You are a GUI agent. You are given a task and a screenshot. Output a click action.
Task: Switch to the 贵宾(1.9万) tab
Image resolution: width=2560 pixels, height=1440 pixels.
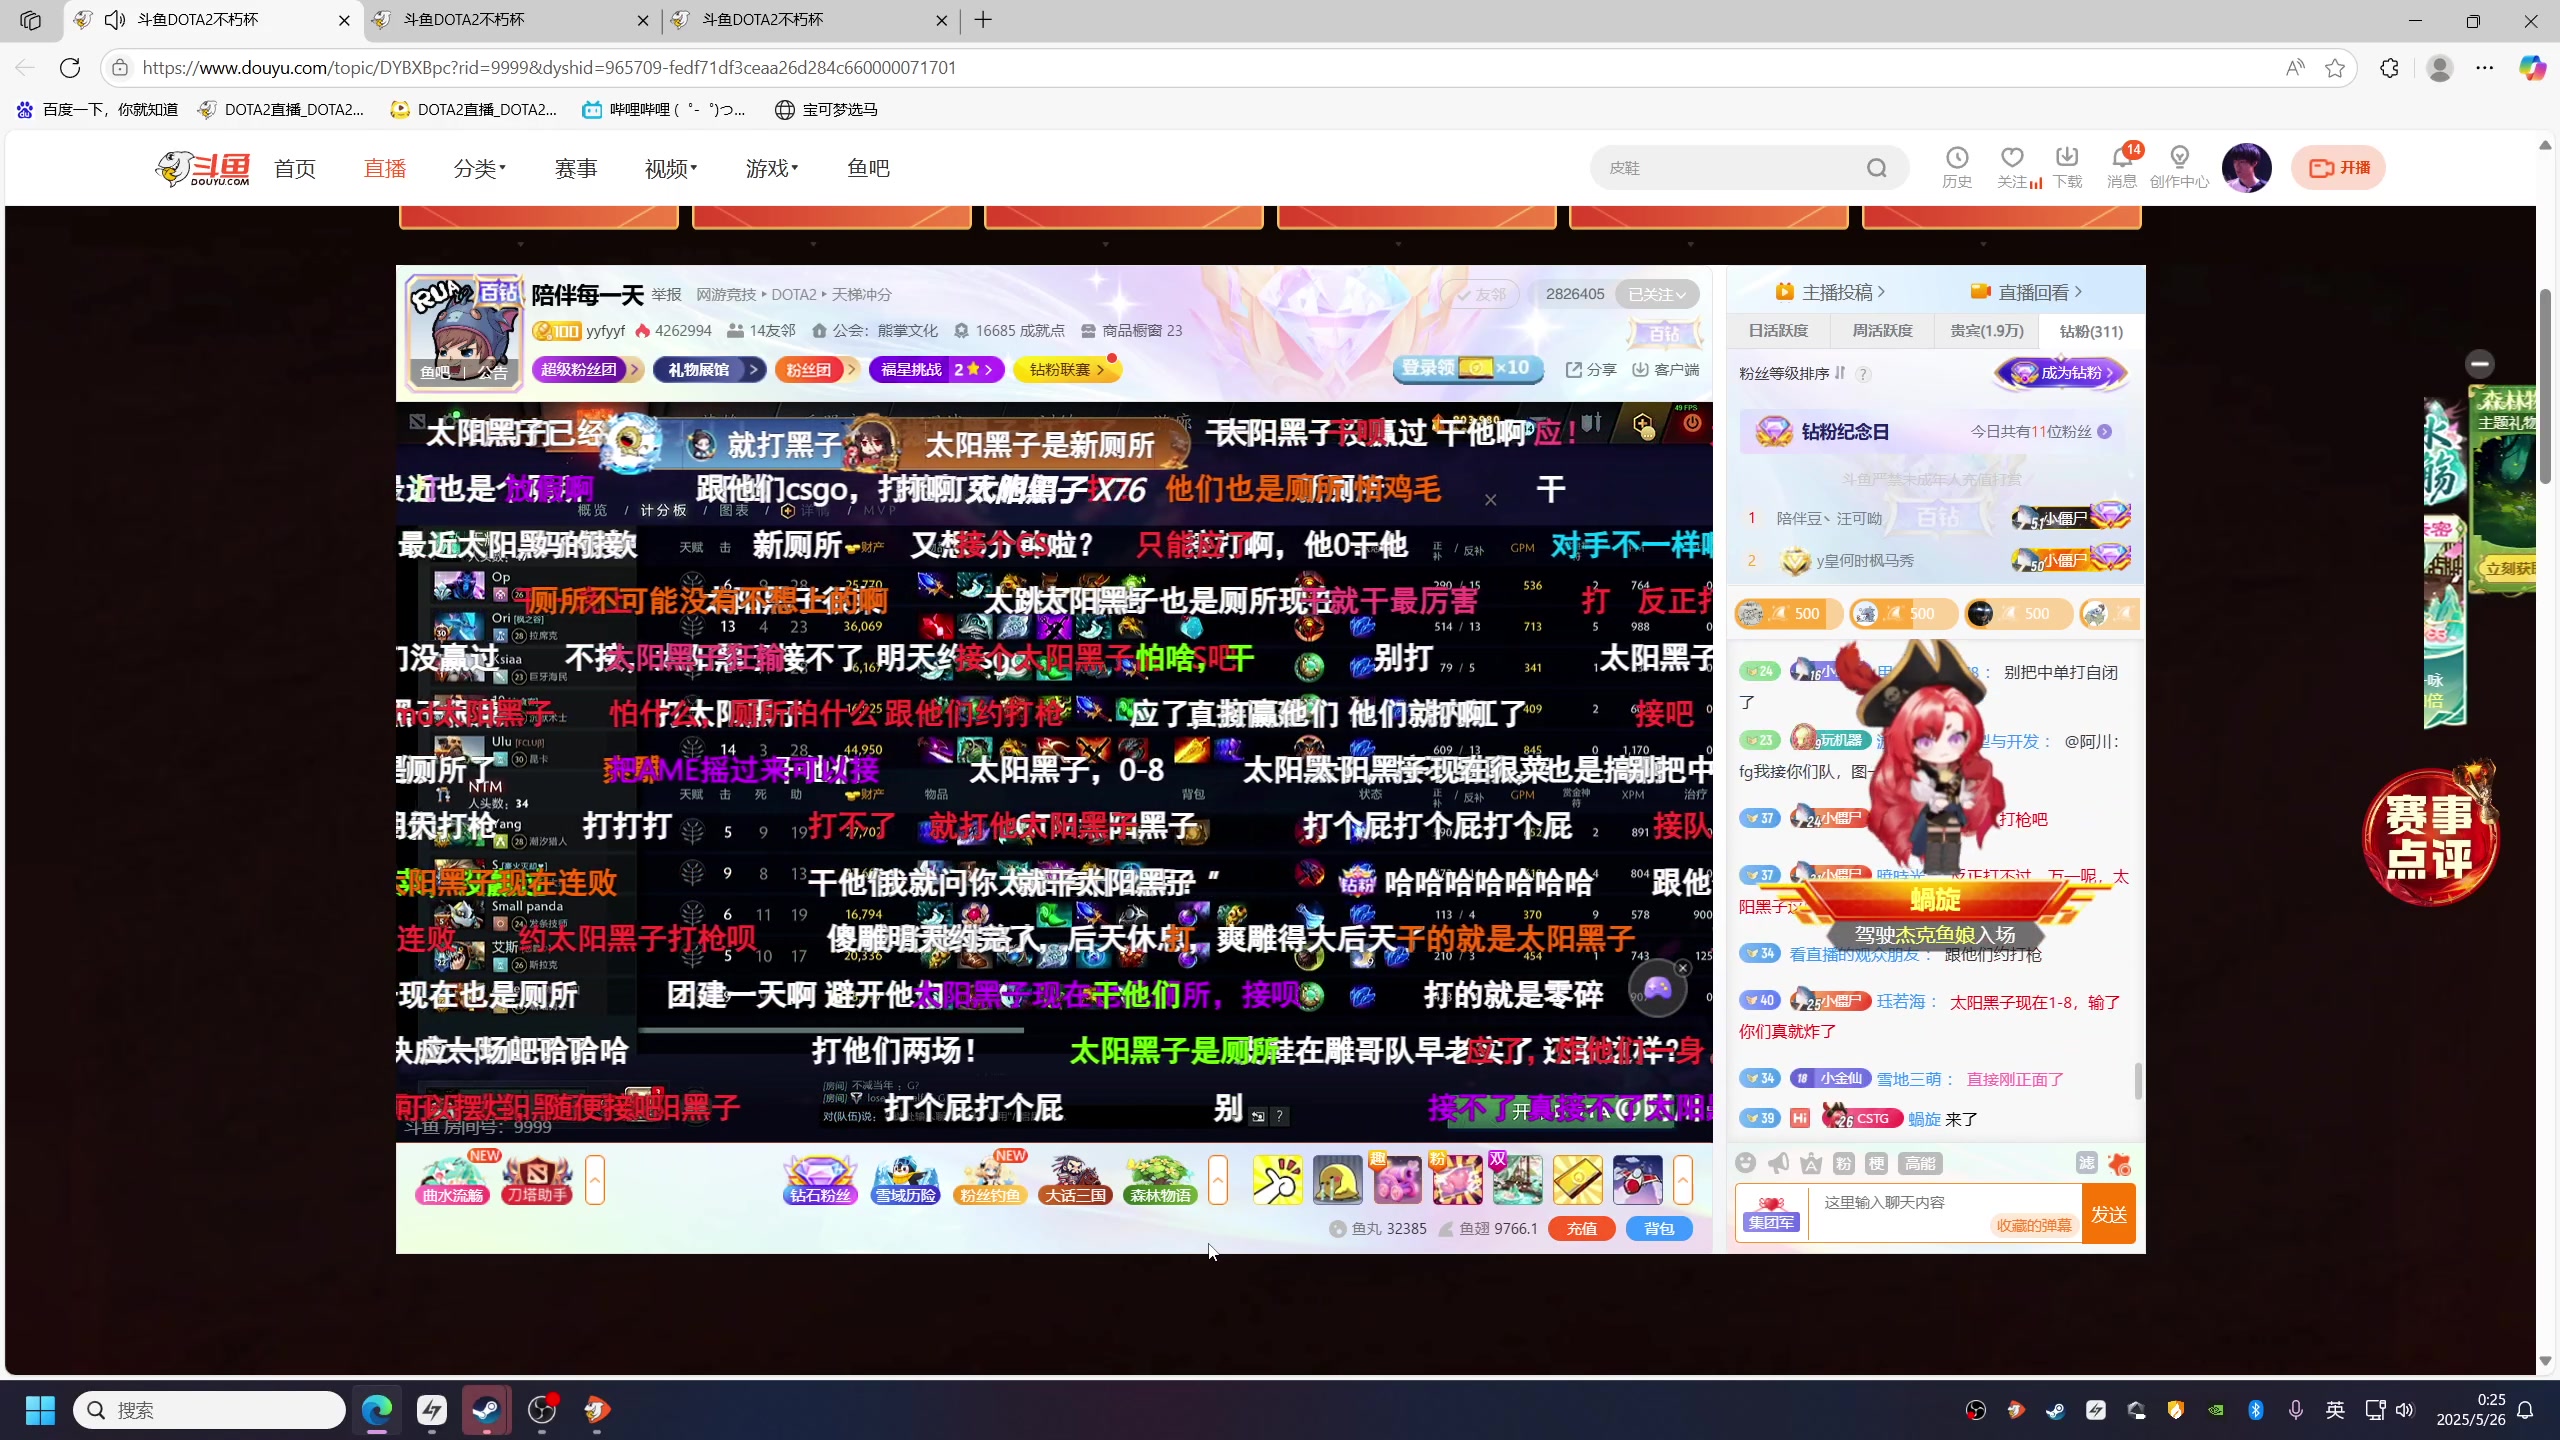(1986, 331)
